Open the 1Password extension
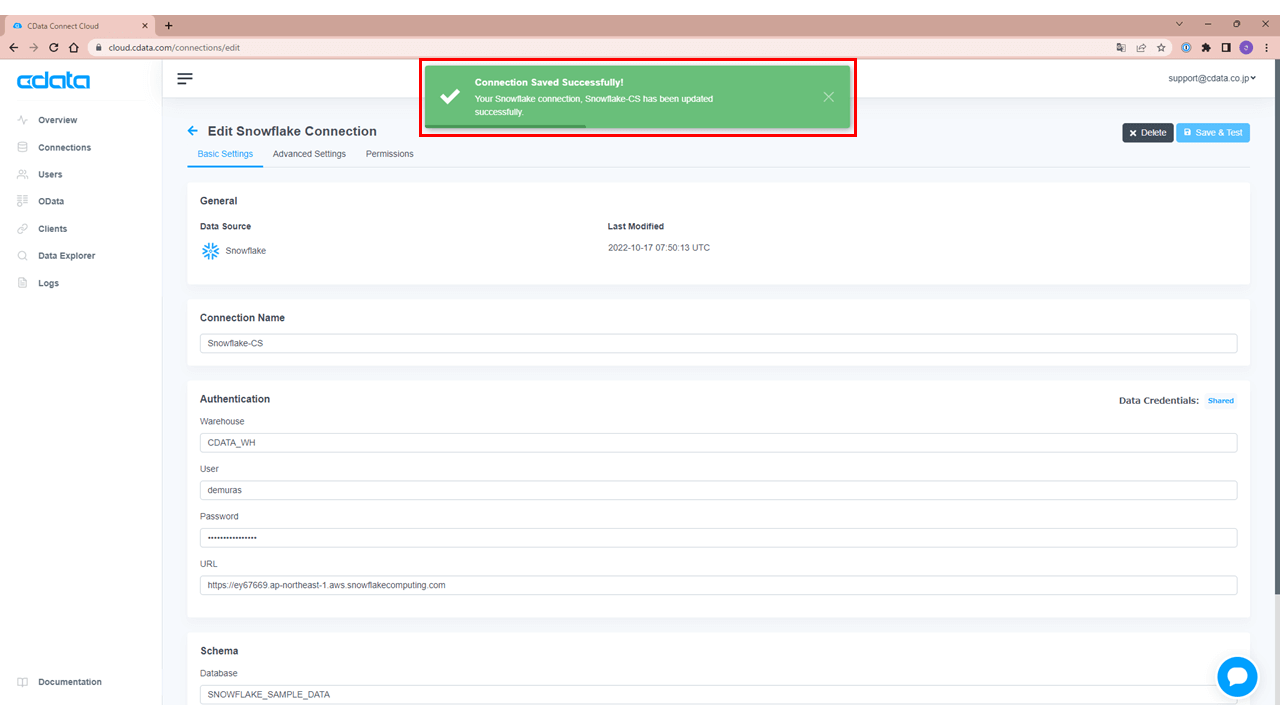 click(x=1187, y=47)
